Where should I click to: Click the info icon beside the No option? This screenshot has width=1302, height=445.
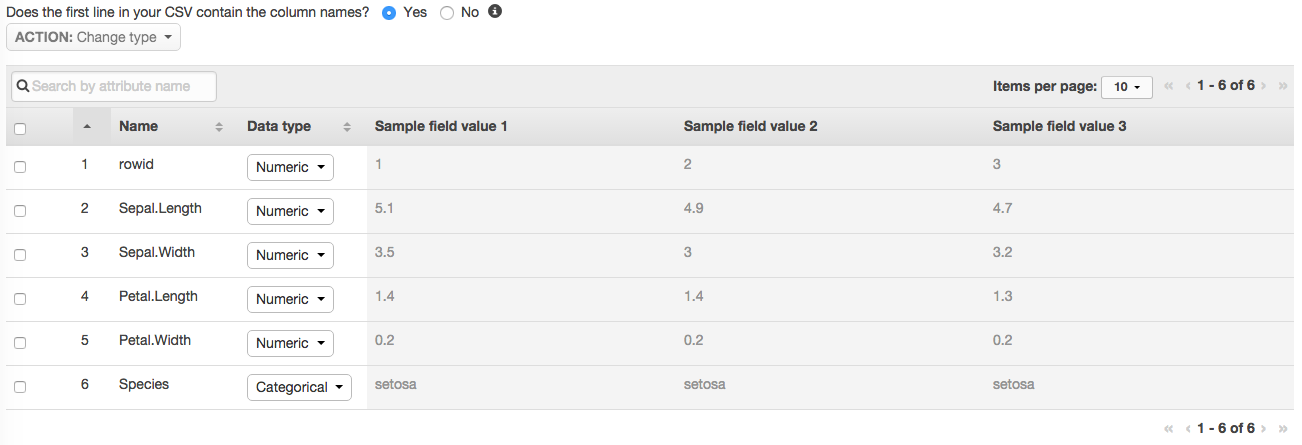[495, 12]
